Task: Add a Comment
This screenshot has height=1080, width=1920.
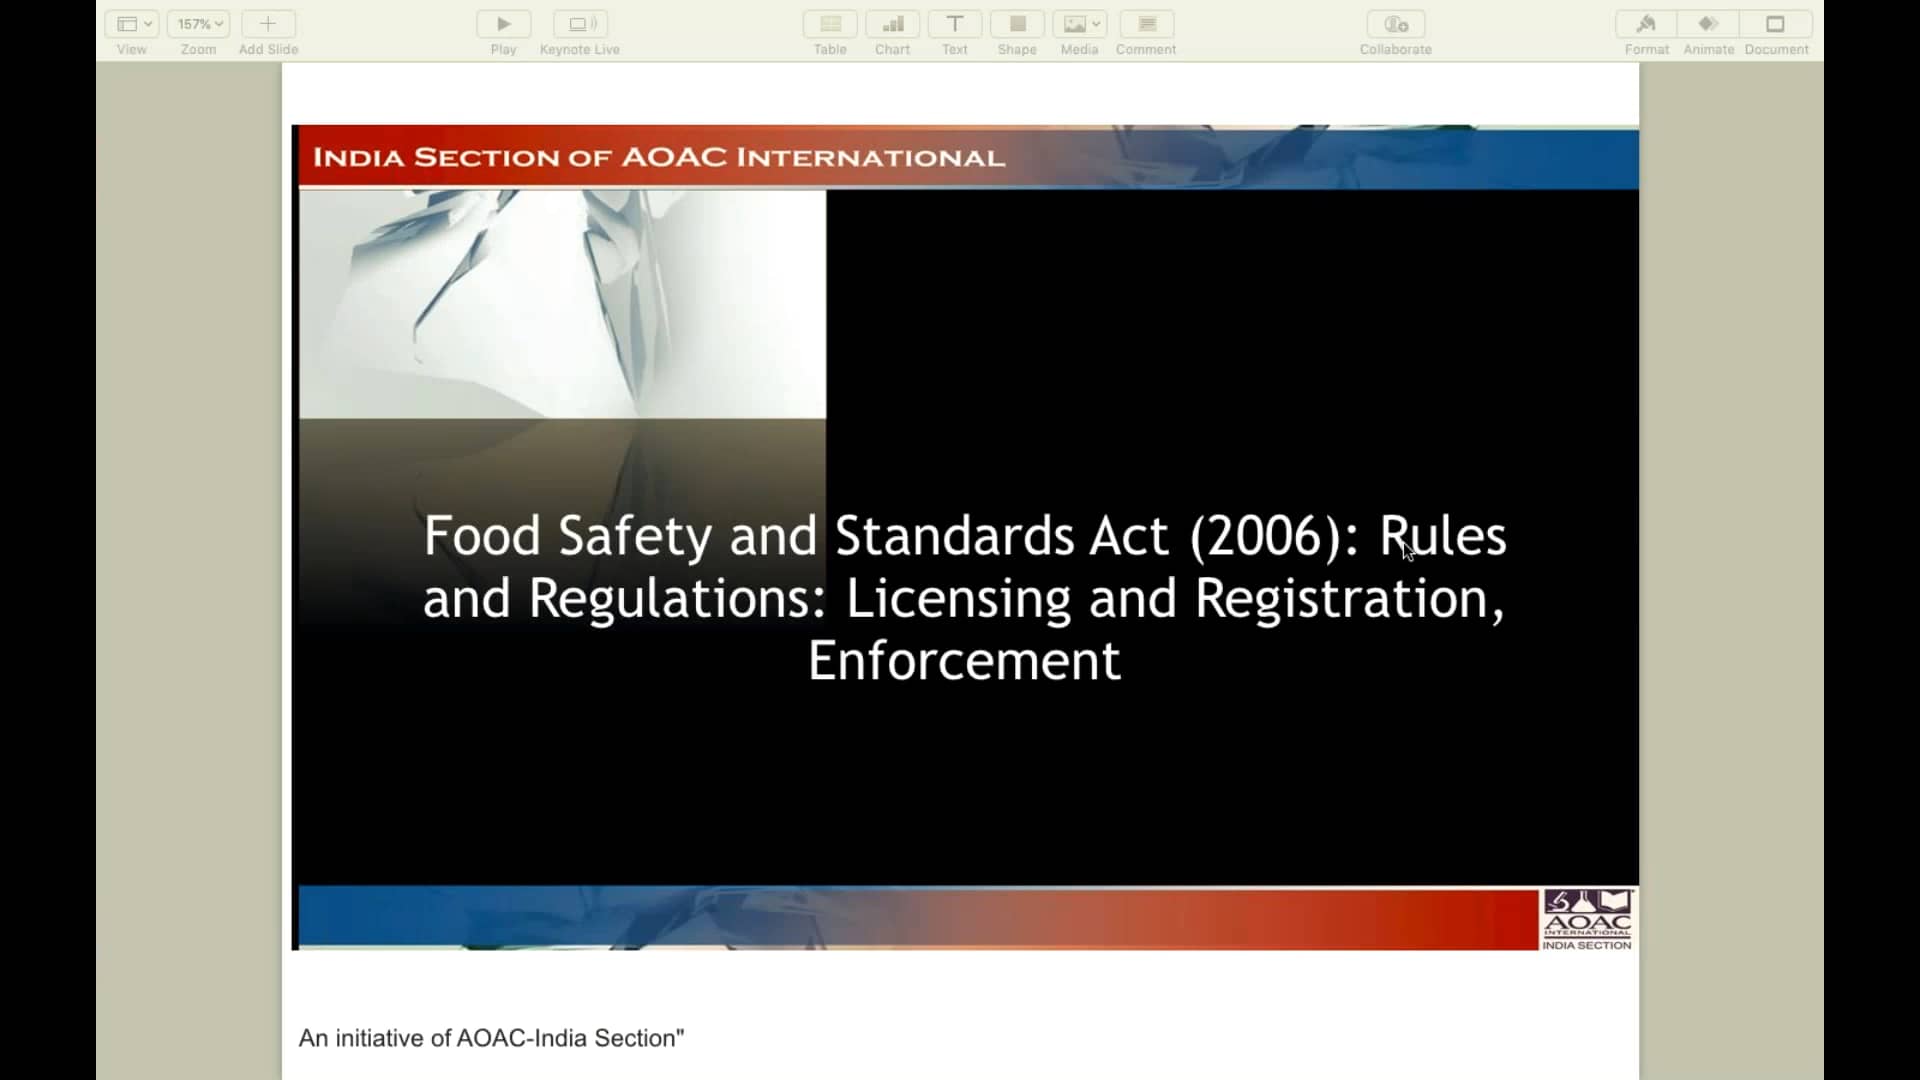Action: click(1146, 24)
